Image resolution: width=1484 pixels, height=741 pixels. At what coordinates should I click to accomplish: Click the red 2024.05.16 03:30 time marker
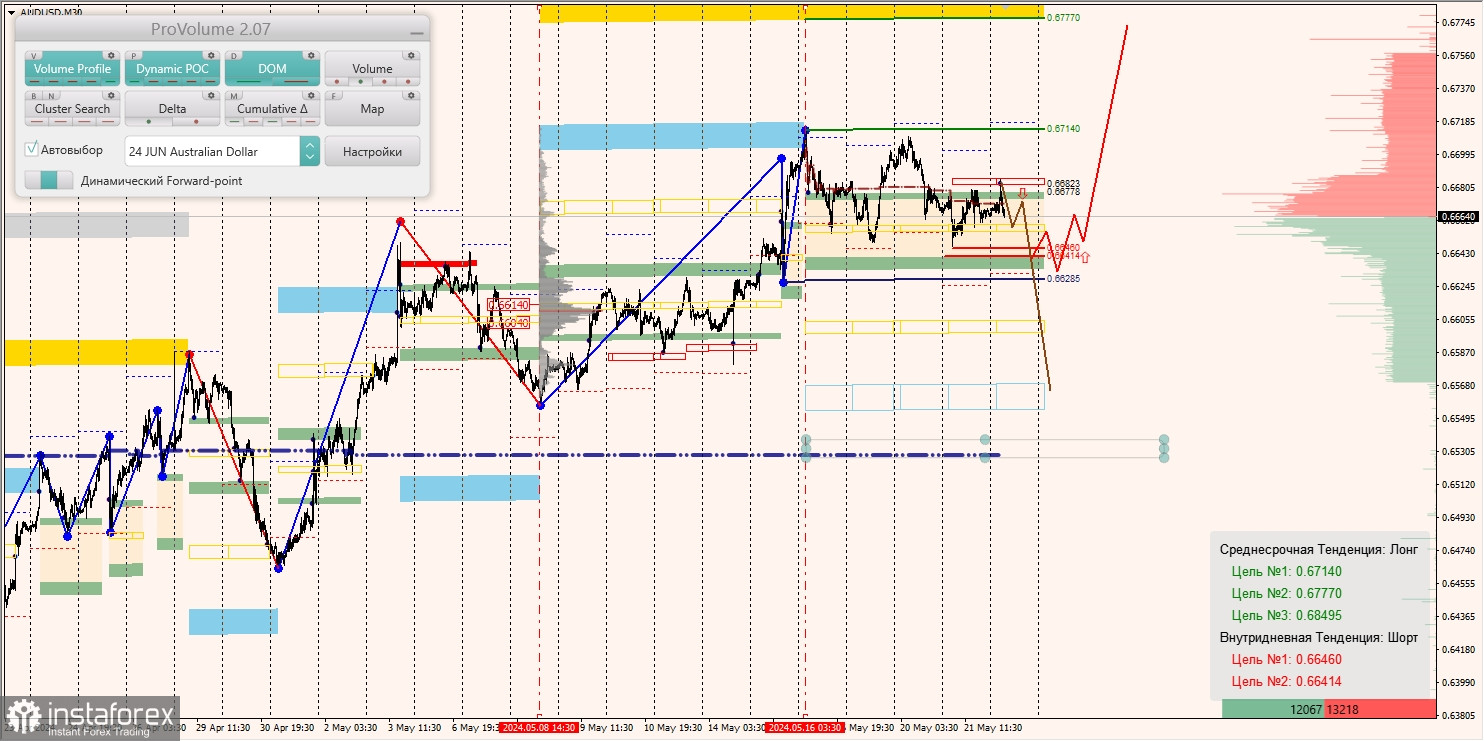click(805, 728)
